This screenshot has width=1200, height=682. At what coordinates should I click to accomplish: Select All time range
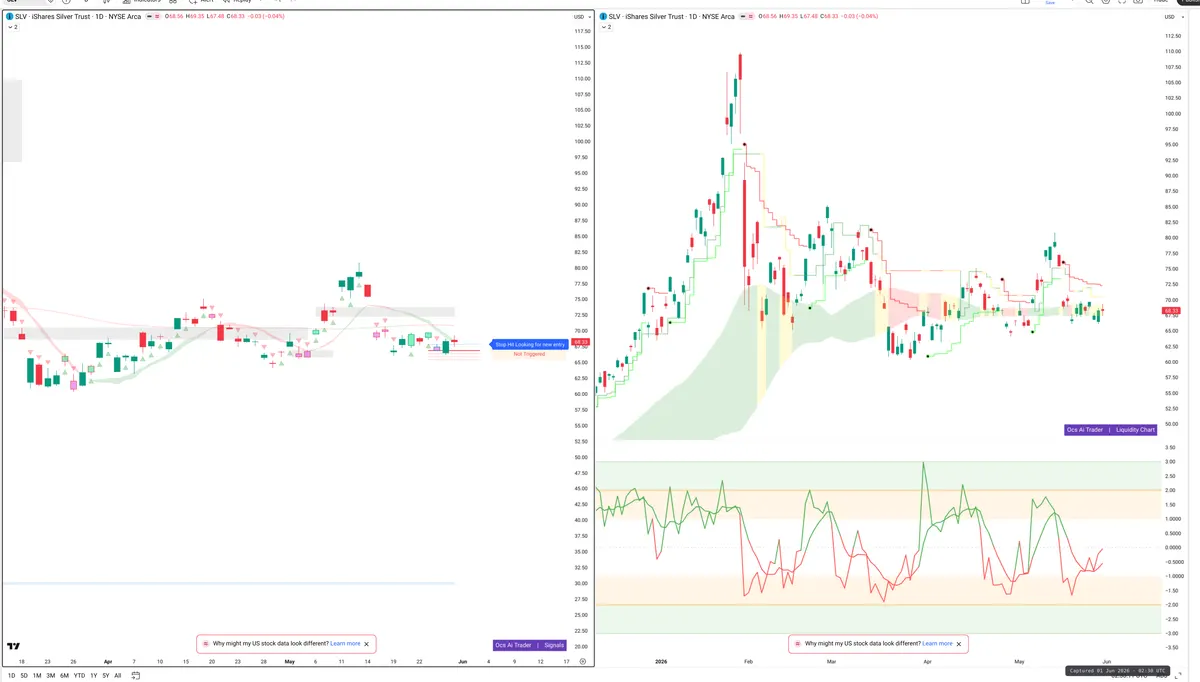(x=118, y=676)
